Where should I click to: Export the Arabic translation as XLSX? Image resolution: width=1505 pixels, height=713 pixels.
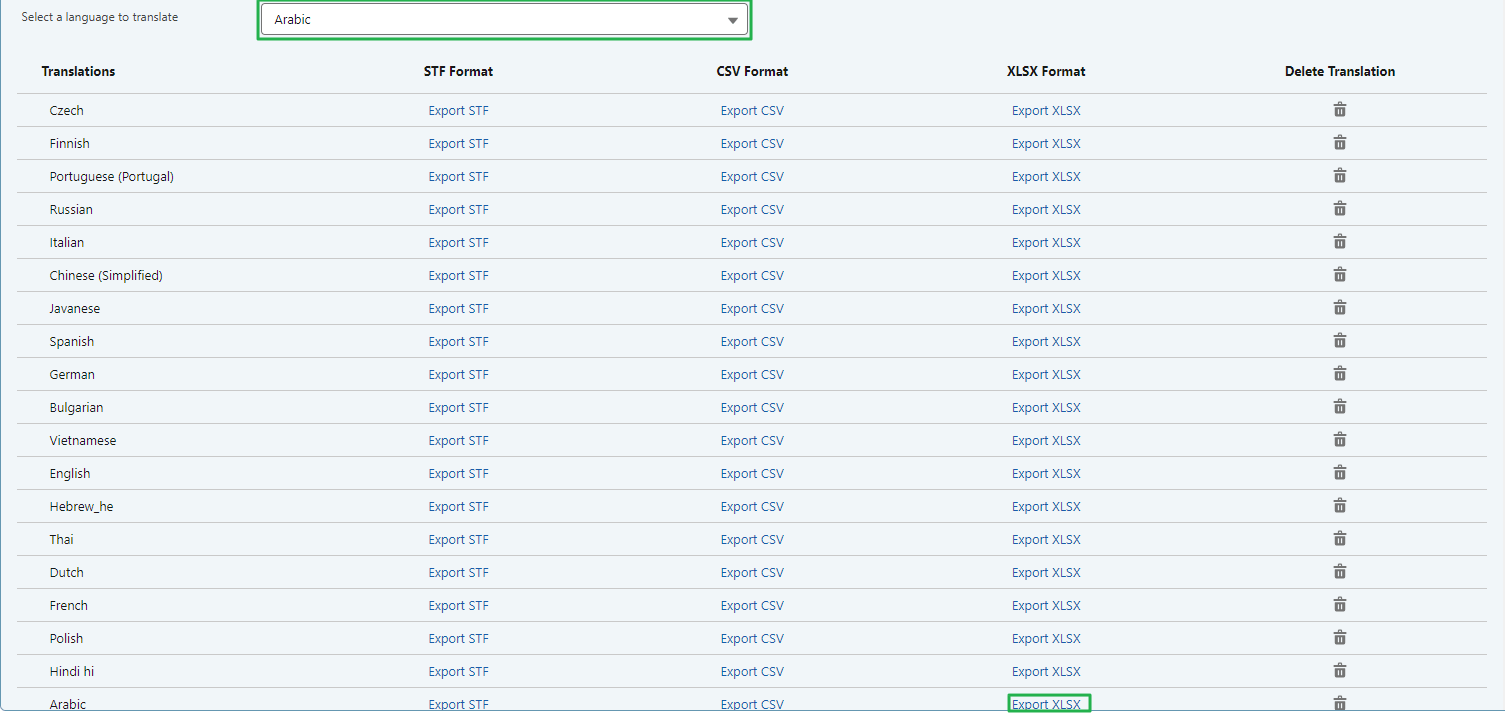(x=1046, y=703)
